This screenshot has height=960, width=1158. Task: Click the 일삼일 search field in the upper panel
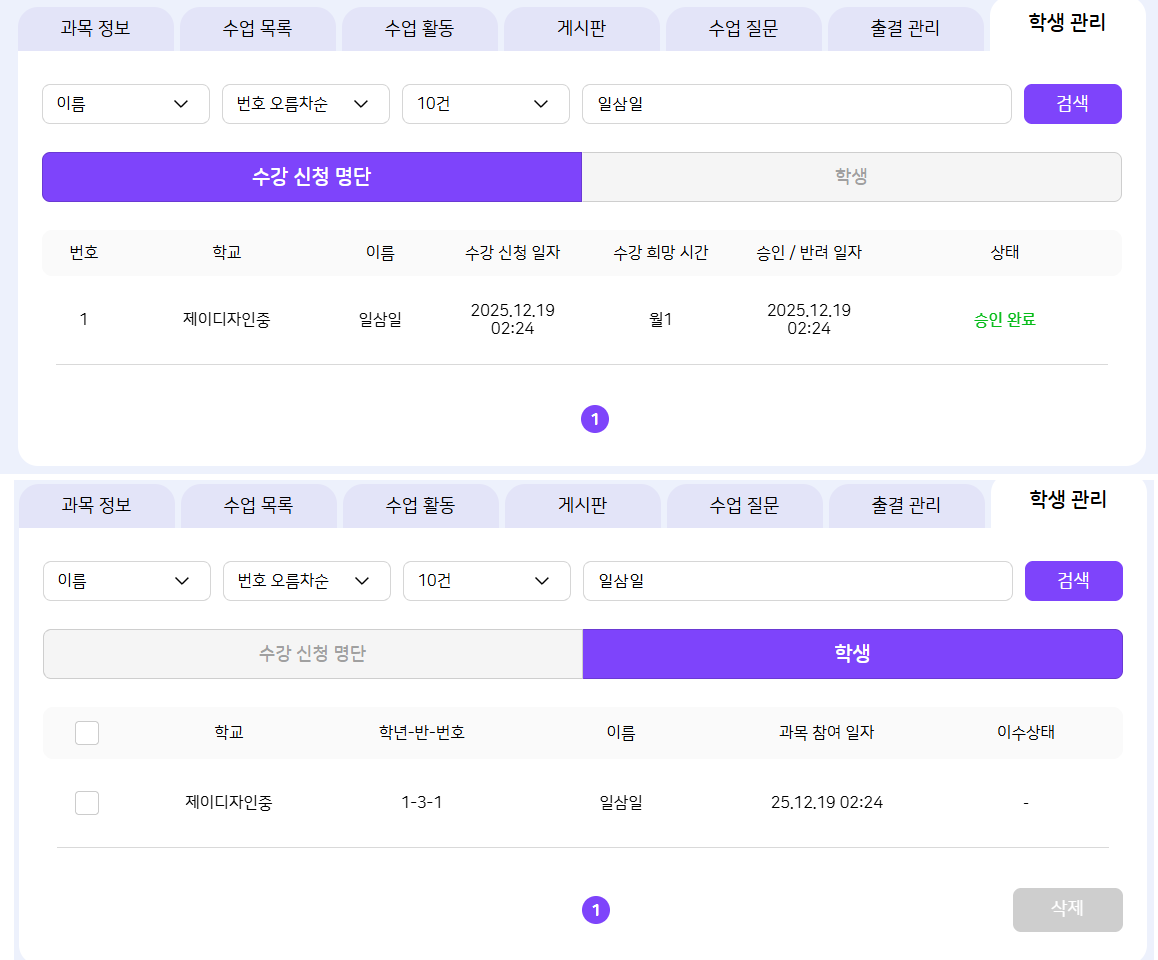tap(796, 104)
